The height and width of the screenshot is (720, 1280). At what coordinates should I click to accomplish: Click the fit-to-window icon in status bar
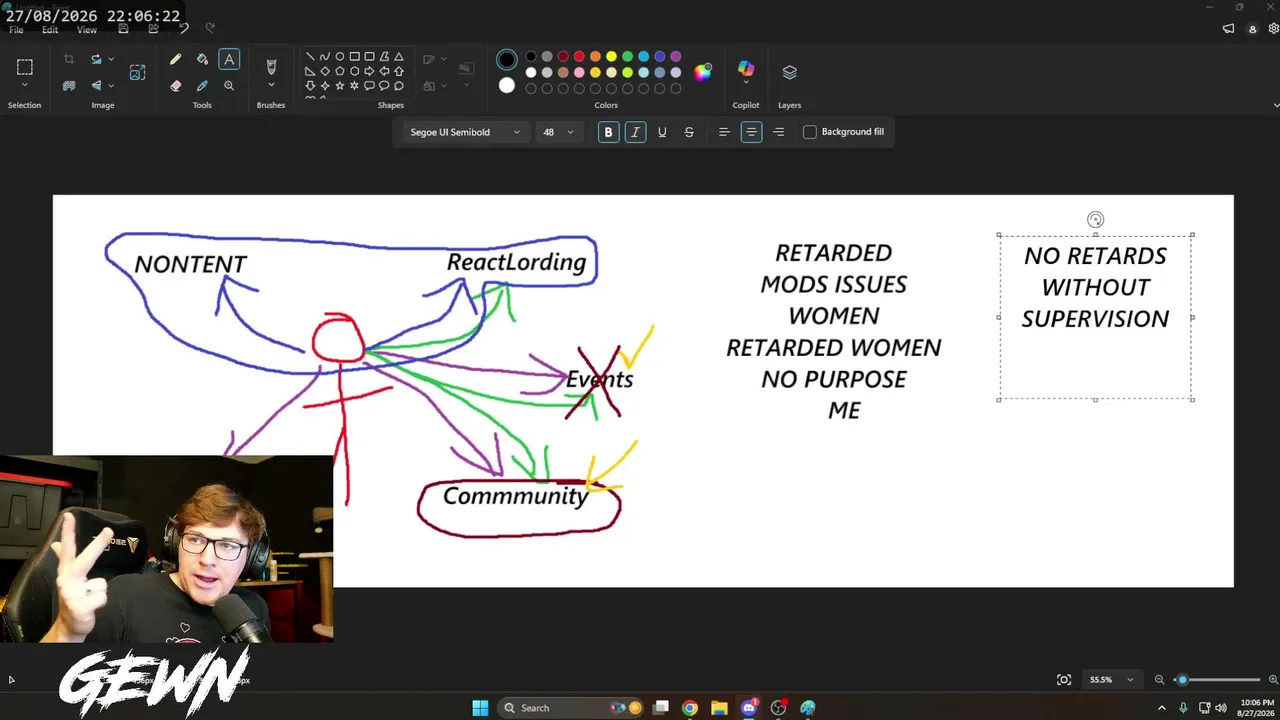tap(1064, 680)
